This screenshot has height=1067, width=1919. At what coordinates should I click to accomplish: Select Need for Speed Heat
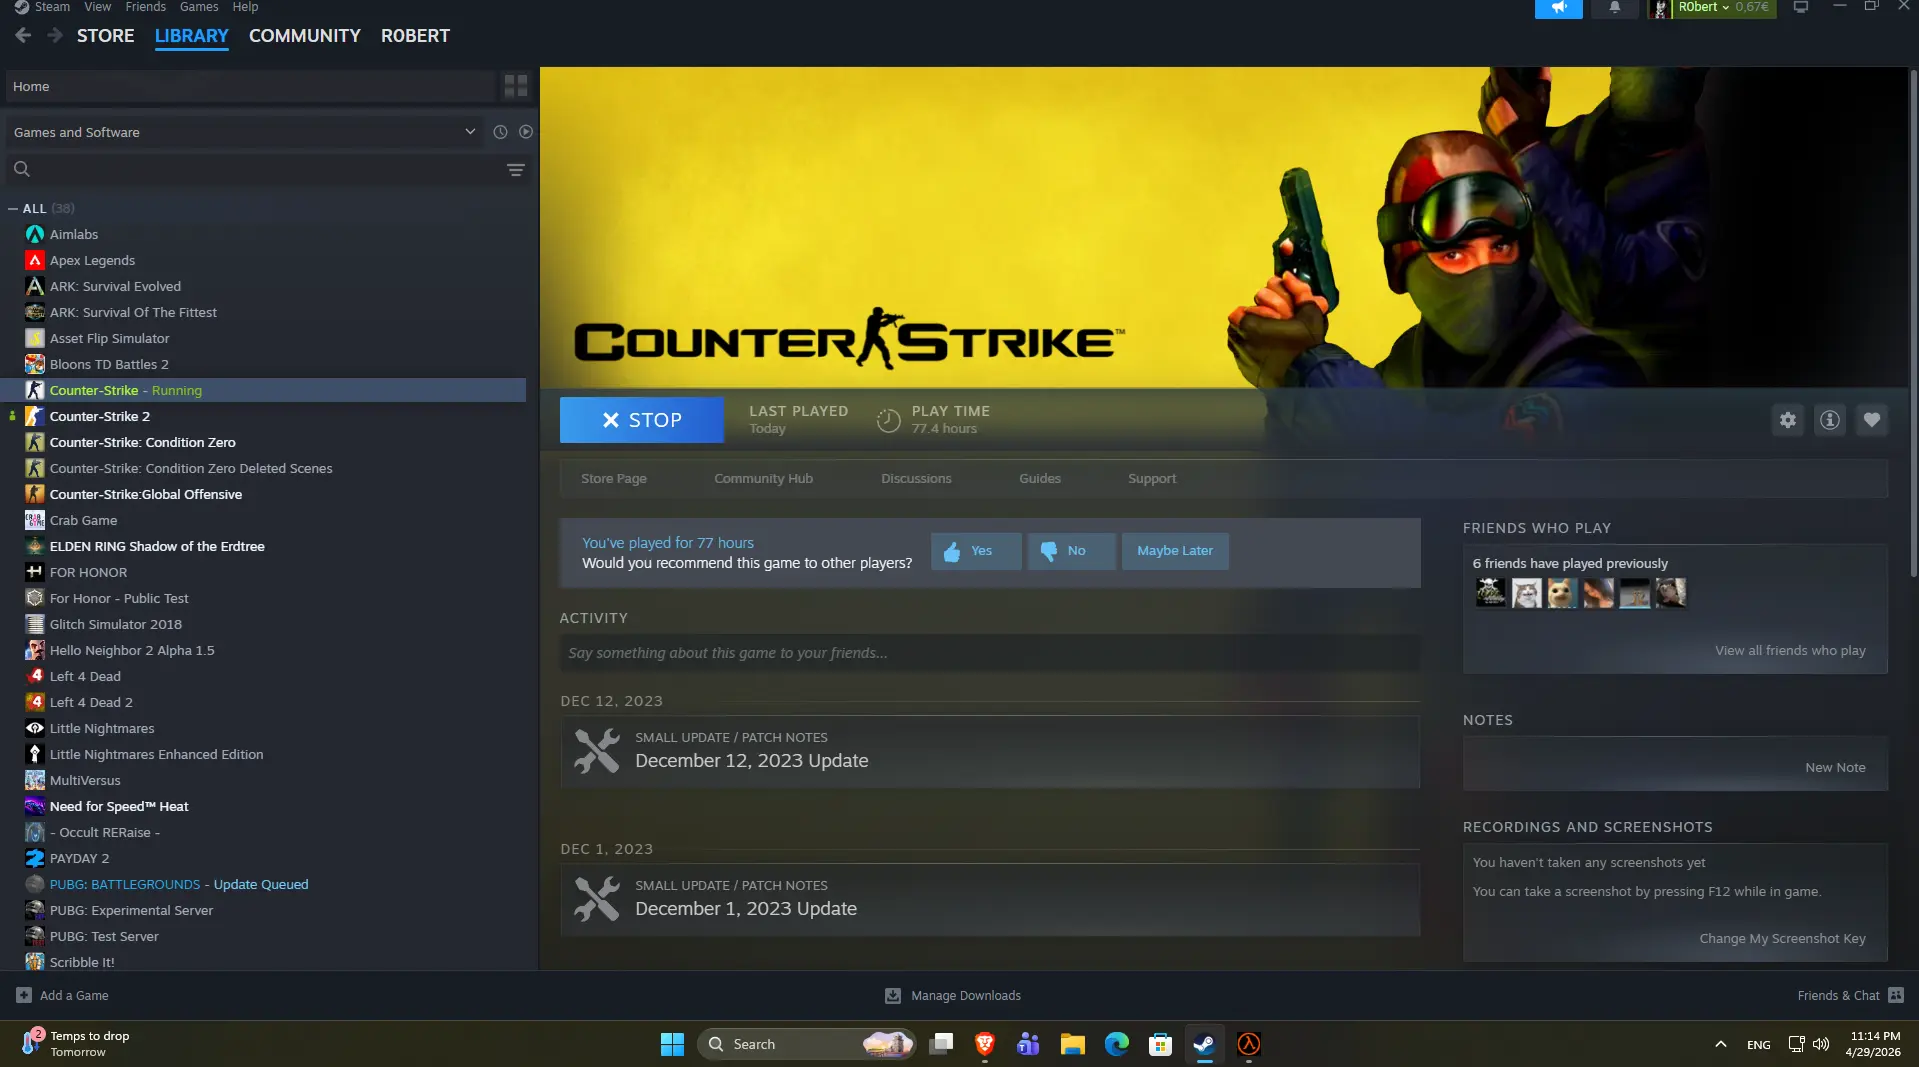(119, 807)
